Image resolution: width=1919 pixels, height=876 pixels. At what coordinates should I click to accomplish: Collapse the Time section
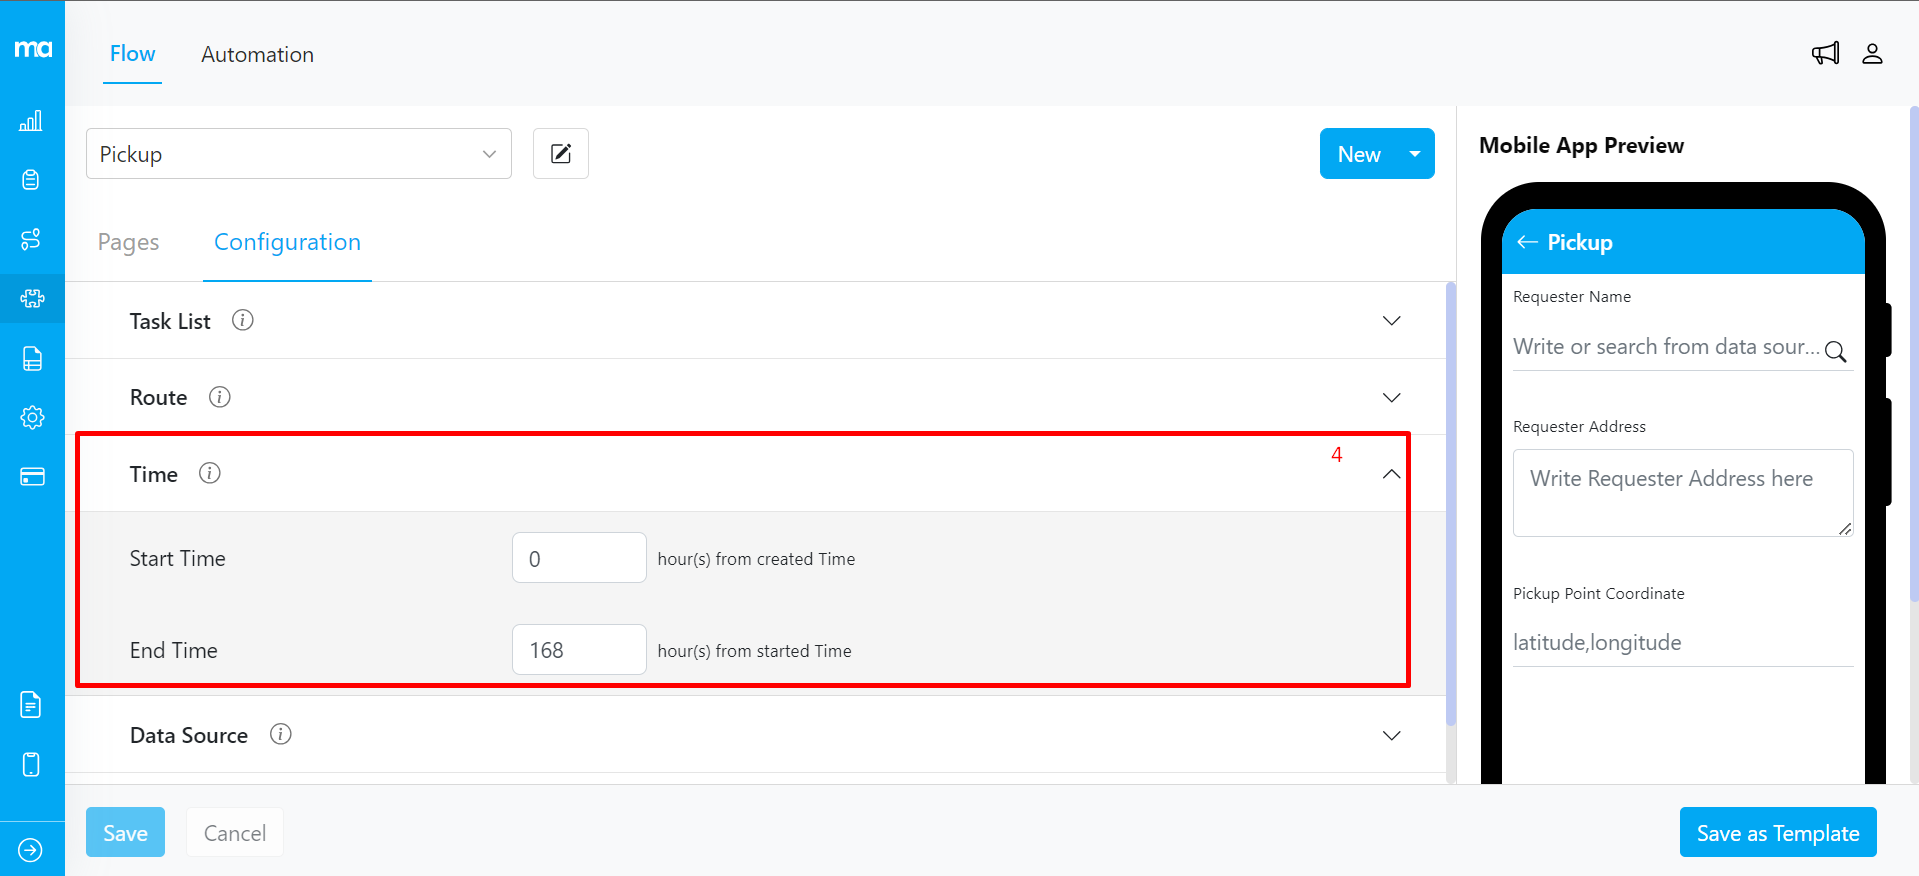(1391, 474)
